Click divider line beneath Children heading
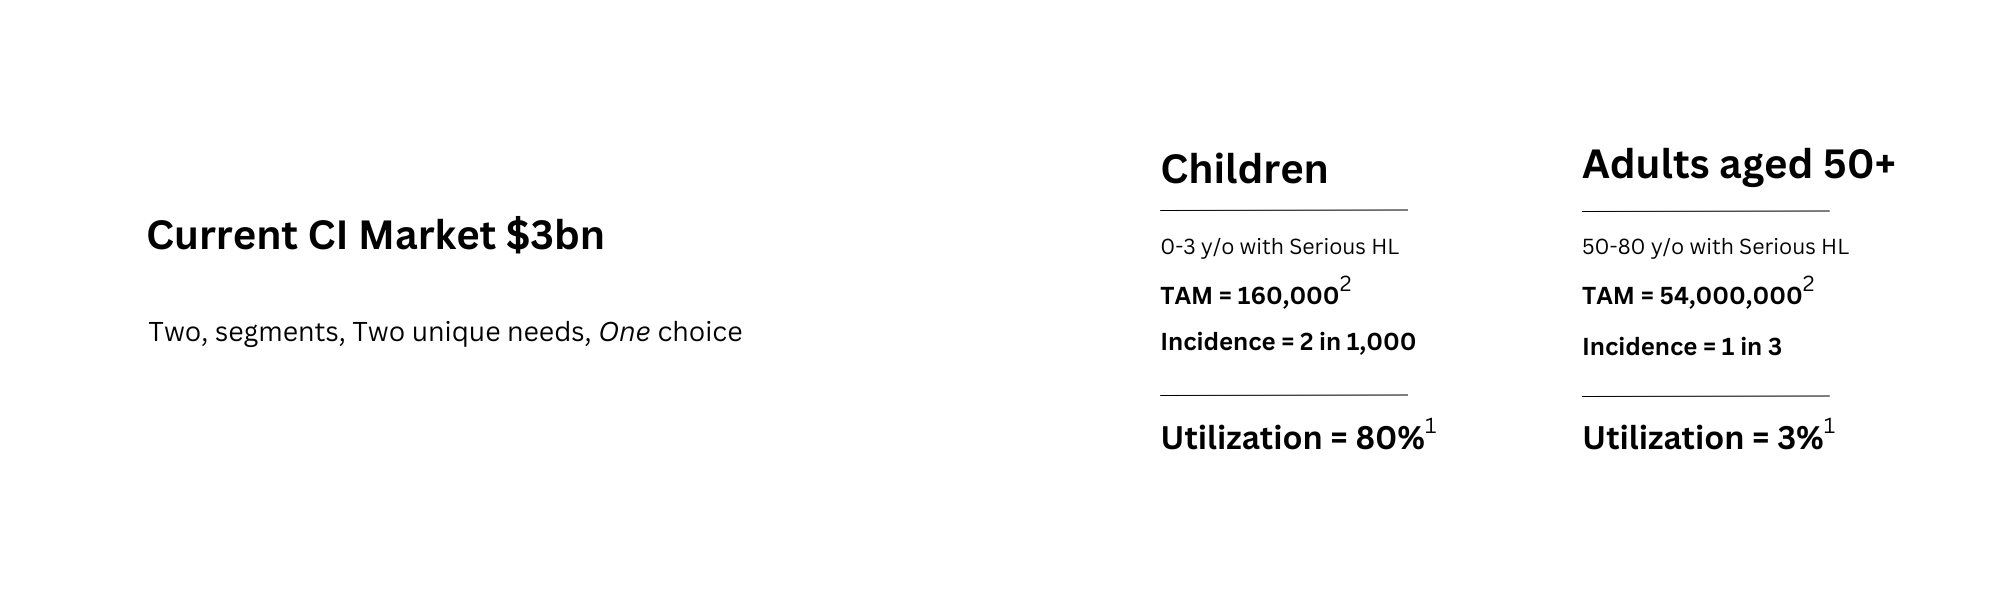Image resolution: width=2000 pixels, height=600 pixels. click(x=1284, y=210)
